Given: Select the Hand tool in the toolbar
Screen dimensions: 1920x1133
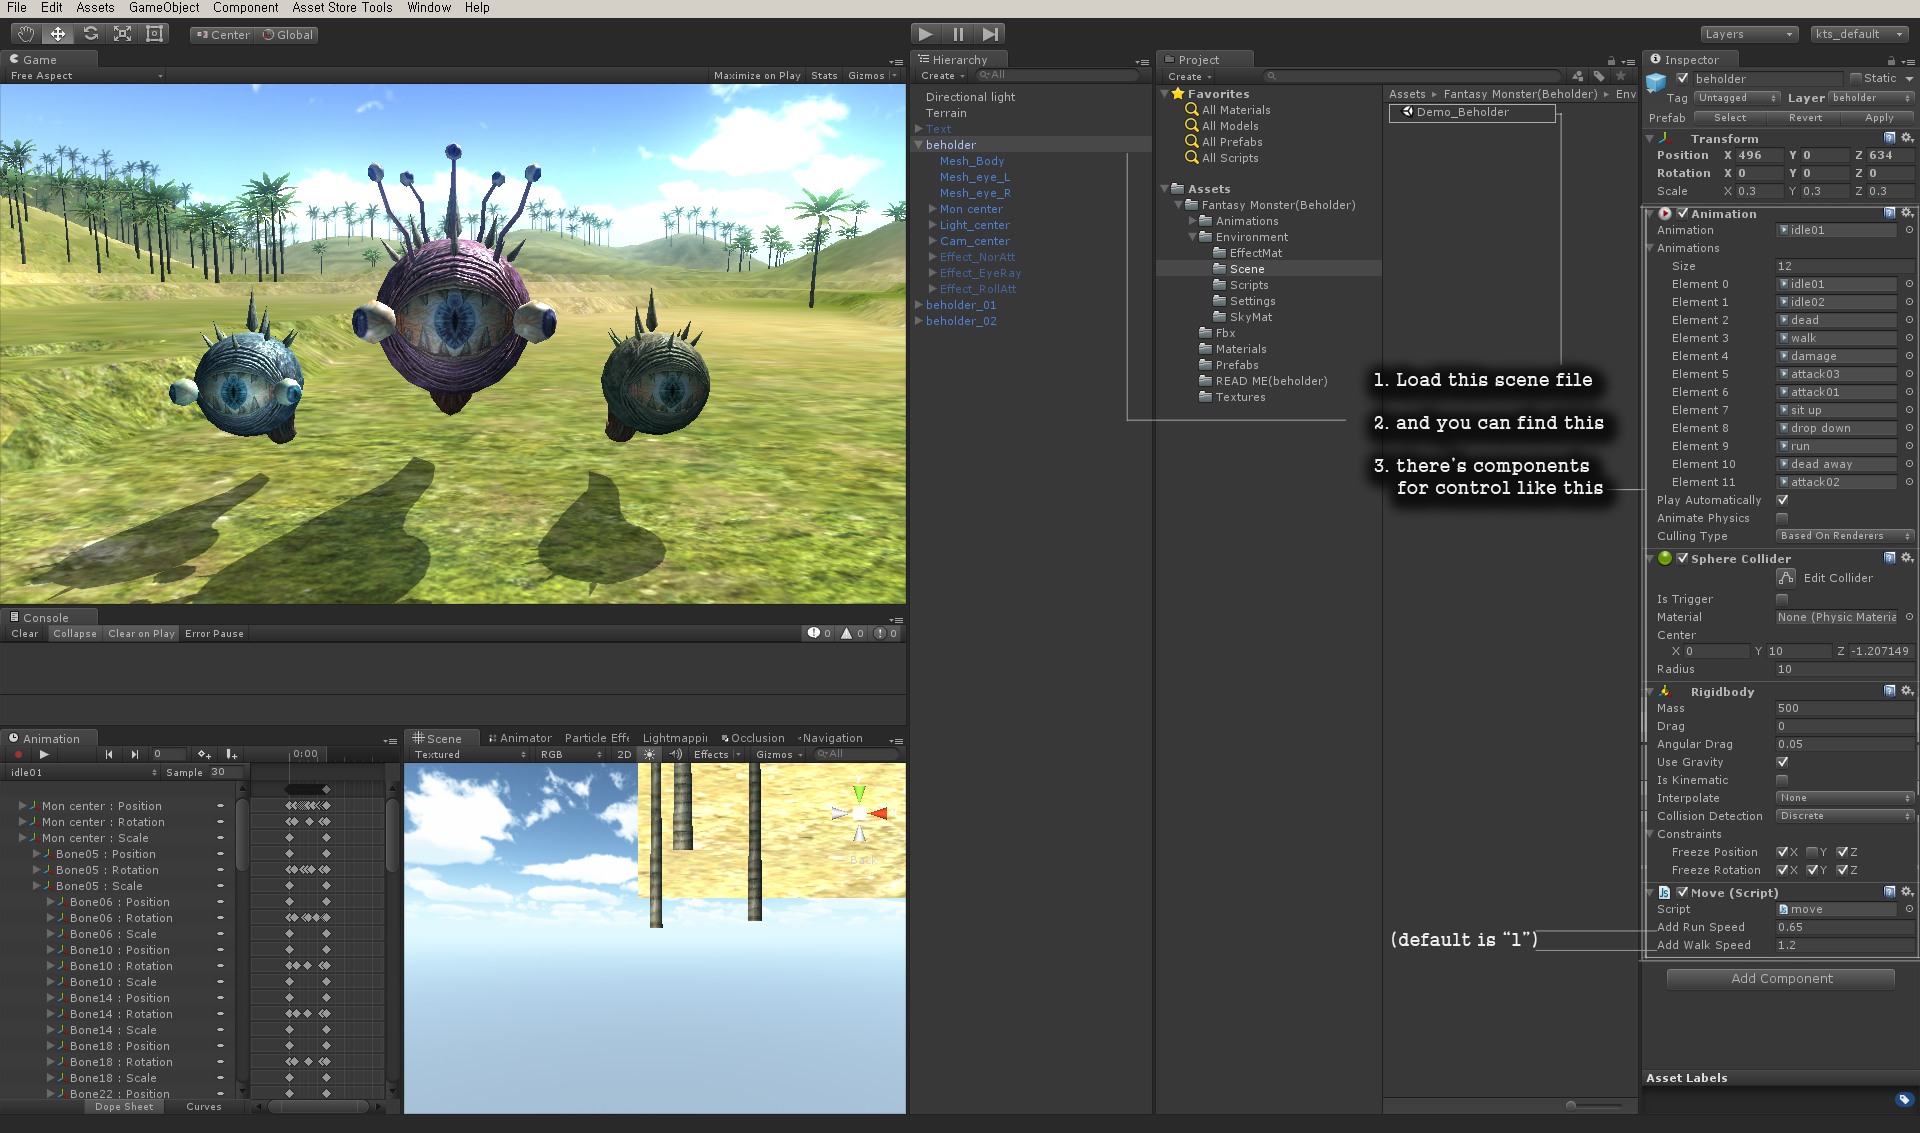Looking at the screenshot, I should click(x=26, y=34).
